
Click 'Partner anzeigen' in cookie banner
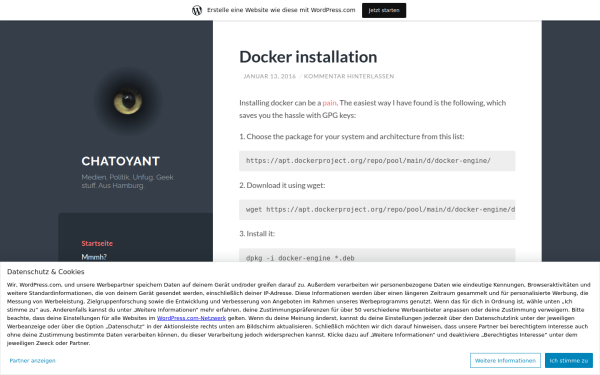click(x=33, y=360)
